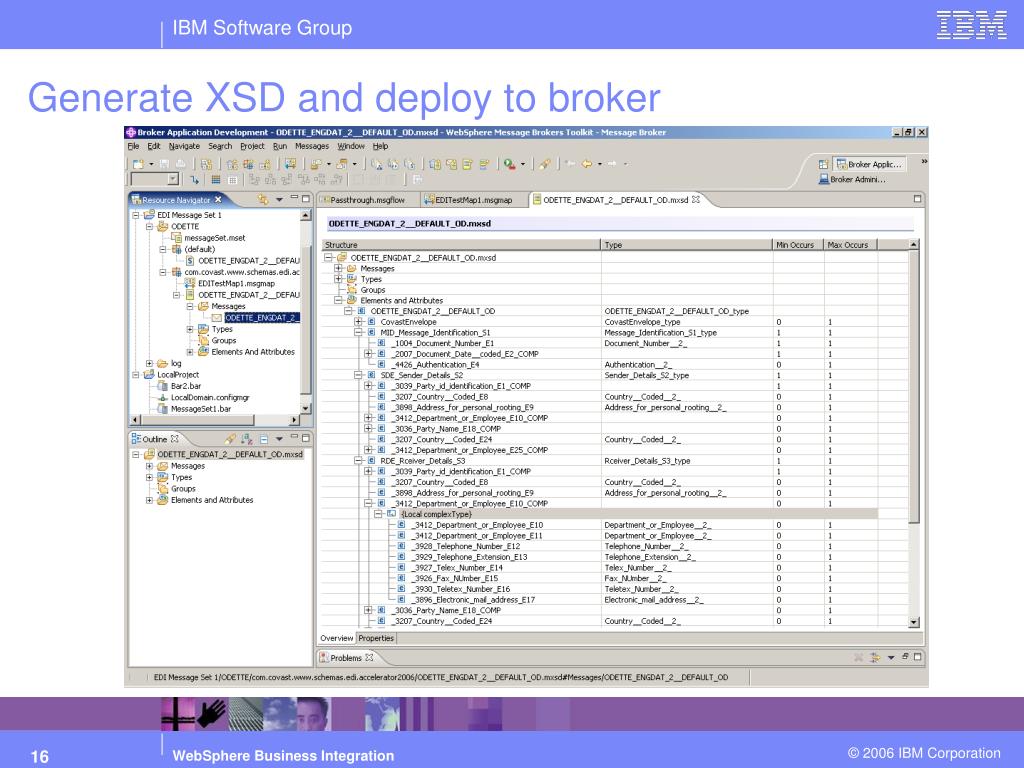
Task: Click the Structure column header
Action: pos(461,245)
